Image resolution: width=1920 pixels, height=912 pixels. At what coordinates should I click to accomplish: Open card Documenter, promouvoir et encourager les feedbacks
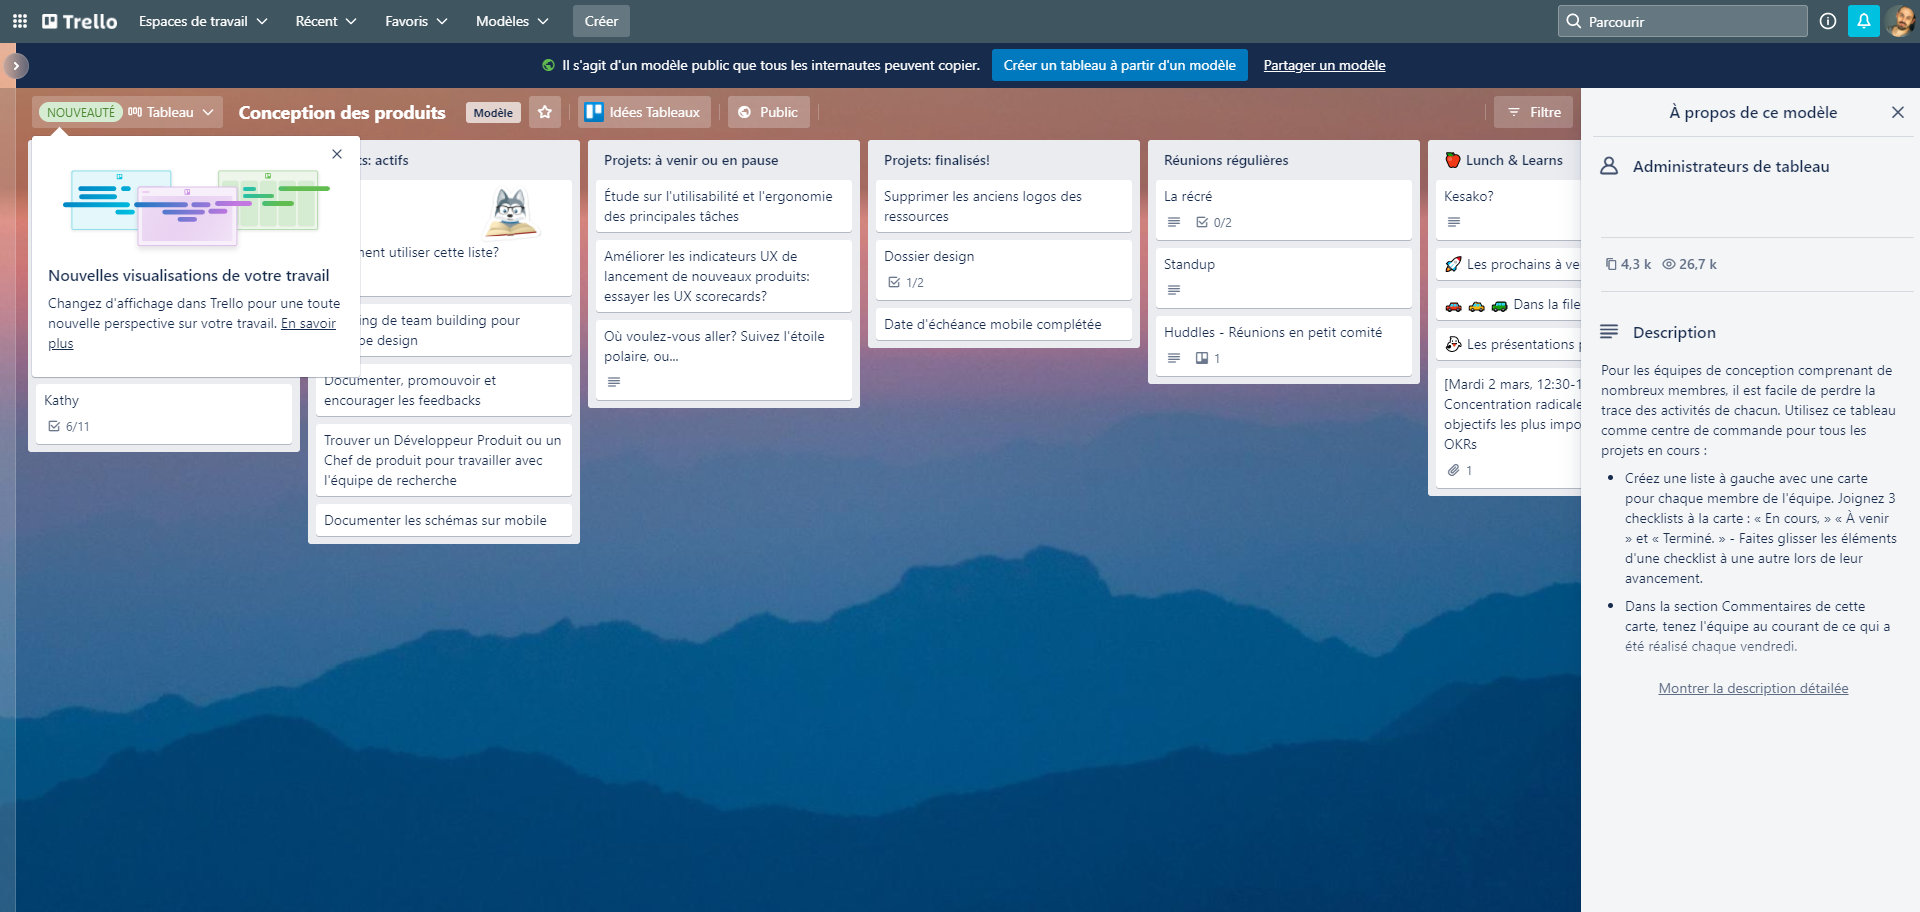click(444, 390)
